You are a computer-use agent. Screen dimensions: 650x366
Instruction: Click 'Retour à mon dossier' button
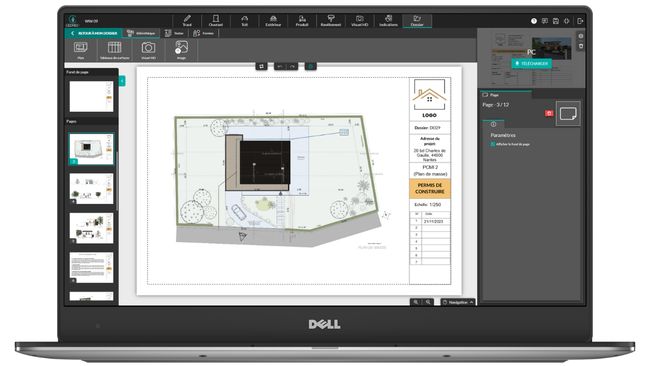[x=94, y=33]
